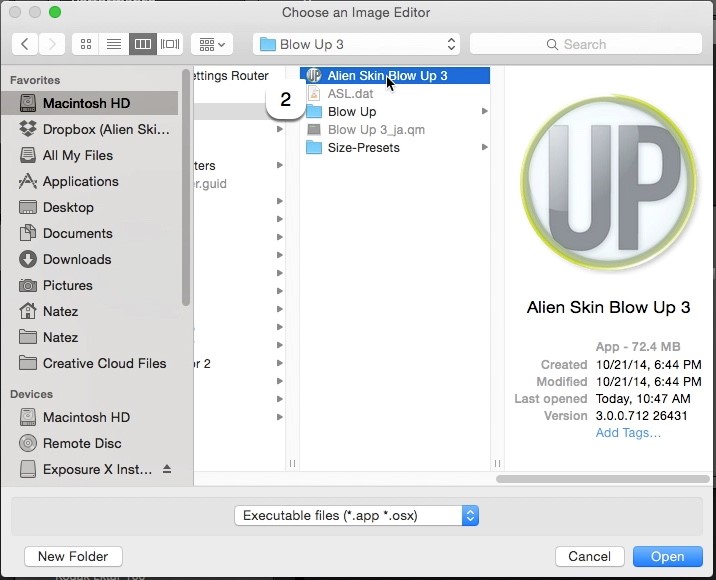
Task: Open the Blow Up 3 path popup
Action: tap(356, 44)
